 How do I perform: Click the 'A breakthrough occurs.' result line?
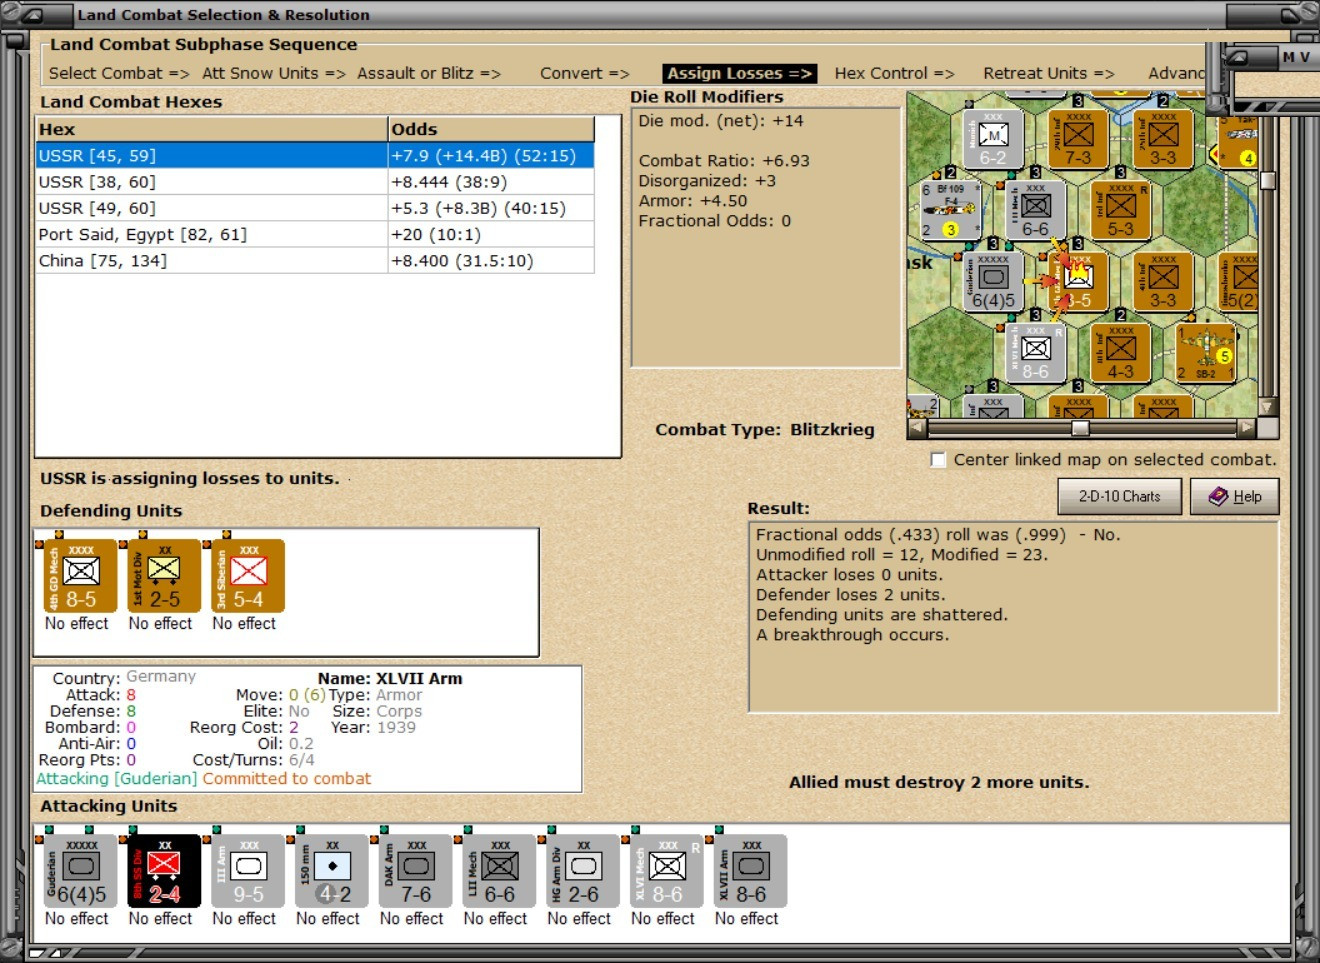tap(852, 635)
